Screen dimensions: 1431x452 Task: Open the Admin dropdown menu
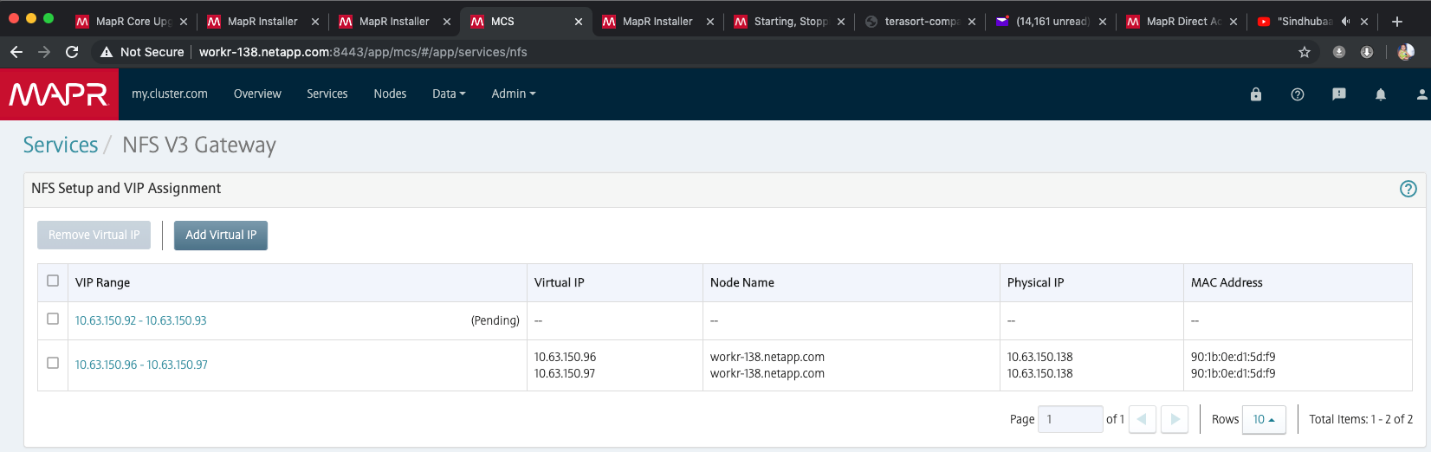click(513, 94)
